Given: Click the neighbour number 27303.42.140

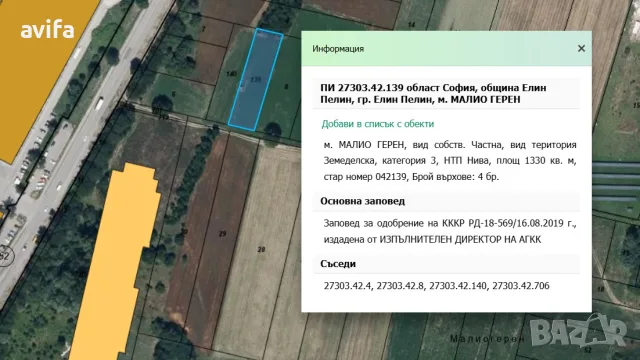Looking at the screenshot, I should point(458,286).
